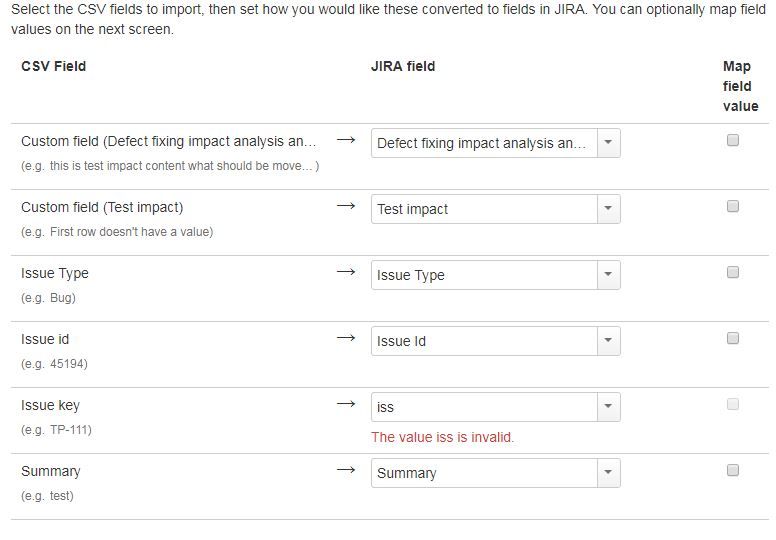
Task: Expand the Issue Id JIRA field dropdown arrow
Action: point(608,341)
